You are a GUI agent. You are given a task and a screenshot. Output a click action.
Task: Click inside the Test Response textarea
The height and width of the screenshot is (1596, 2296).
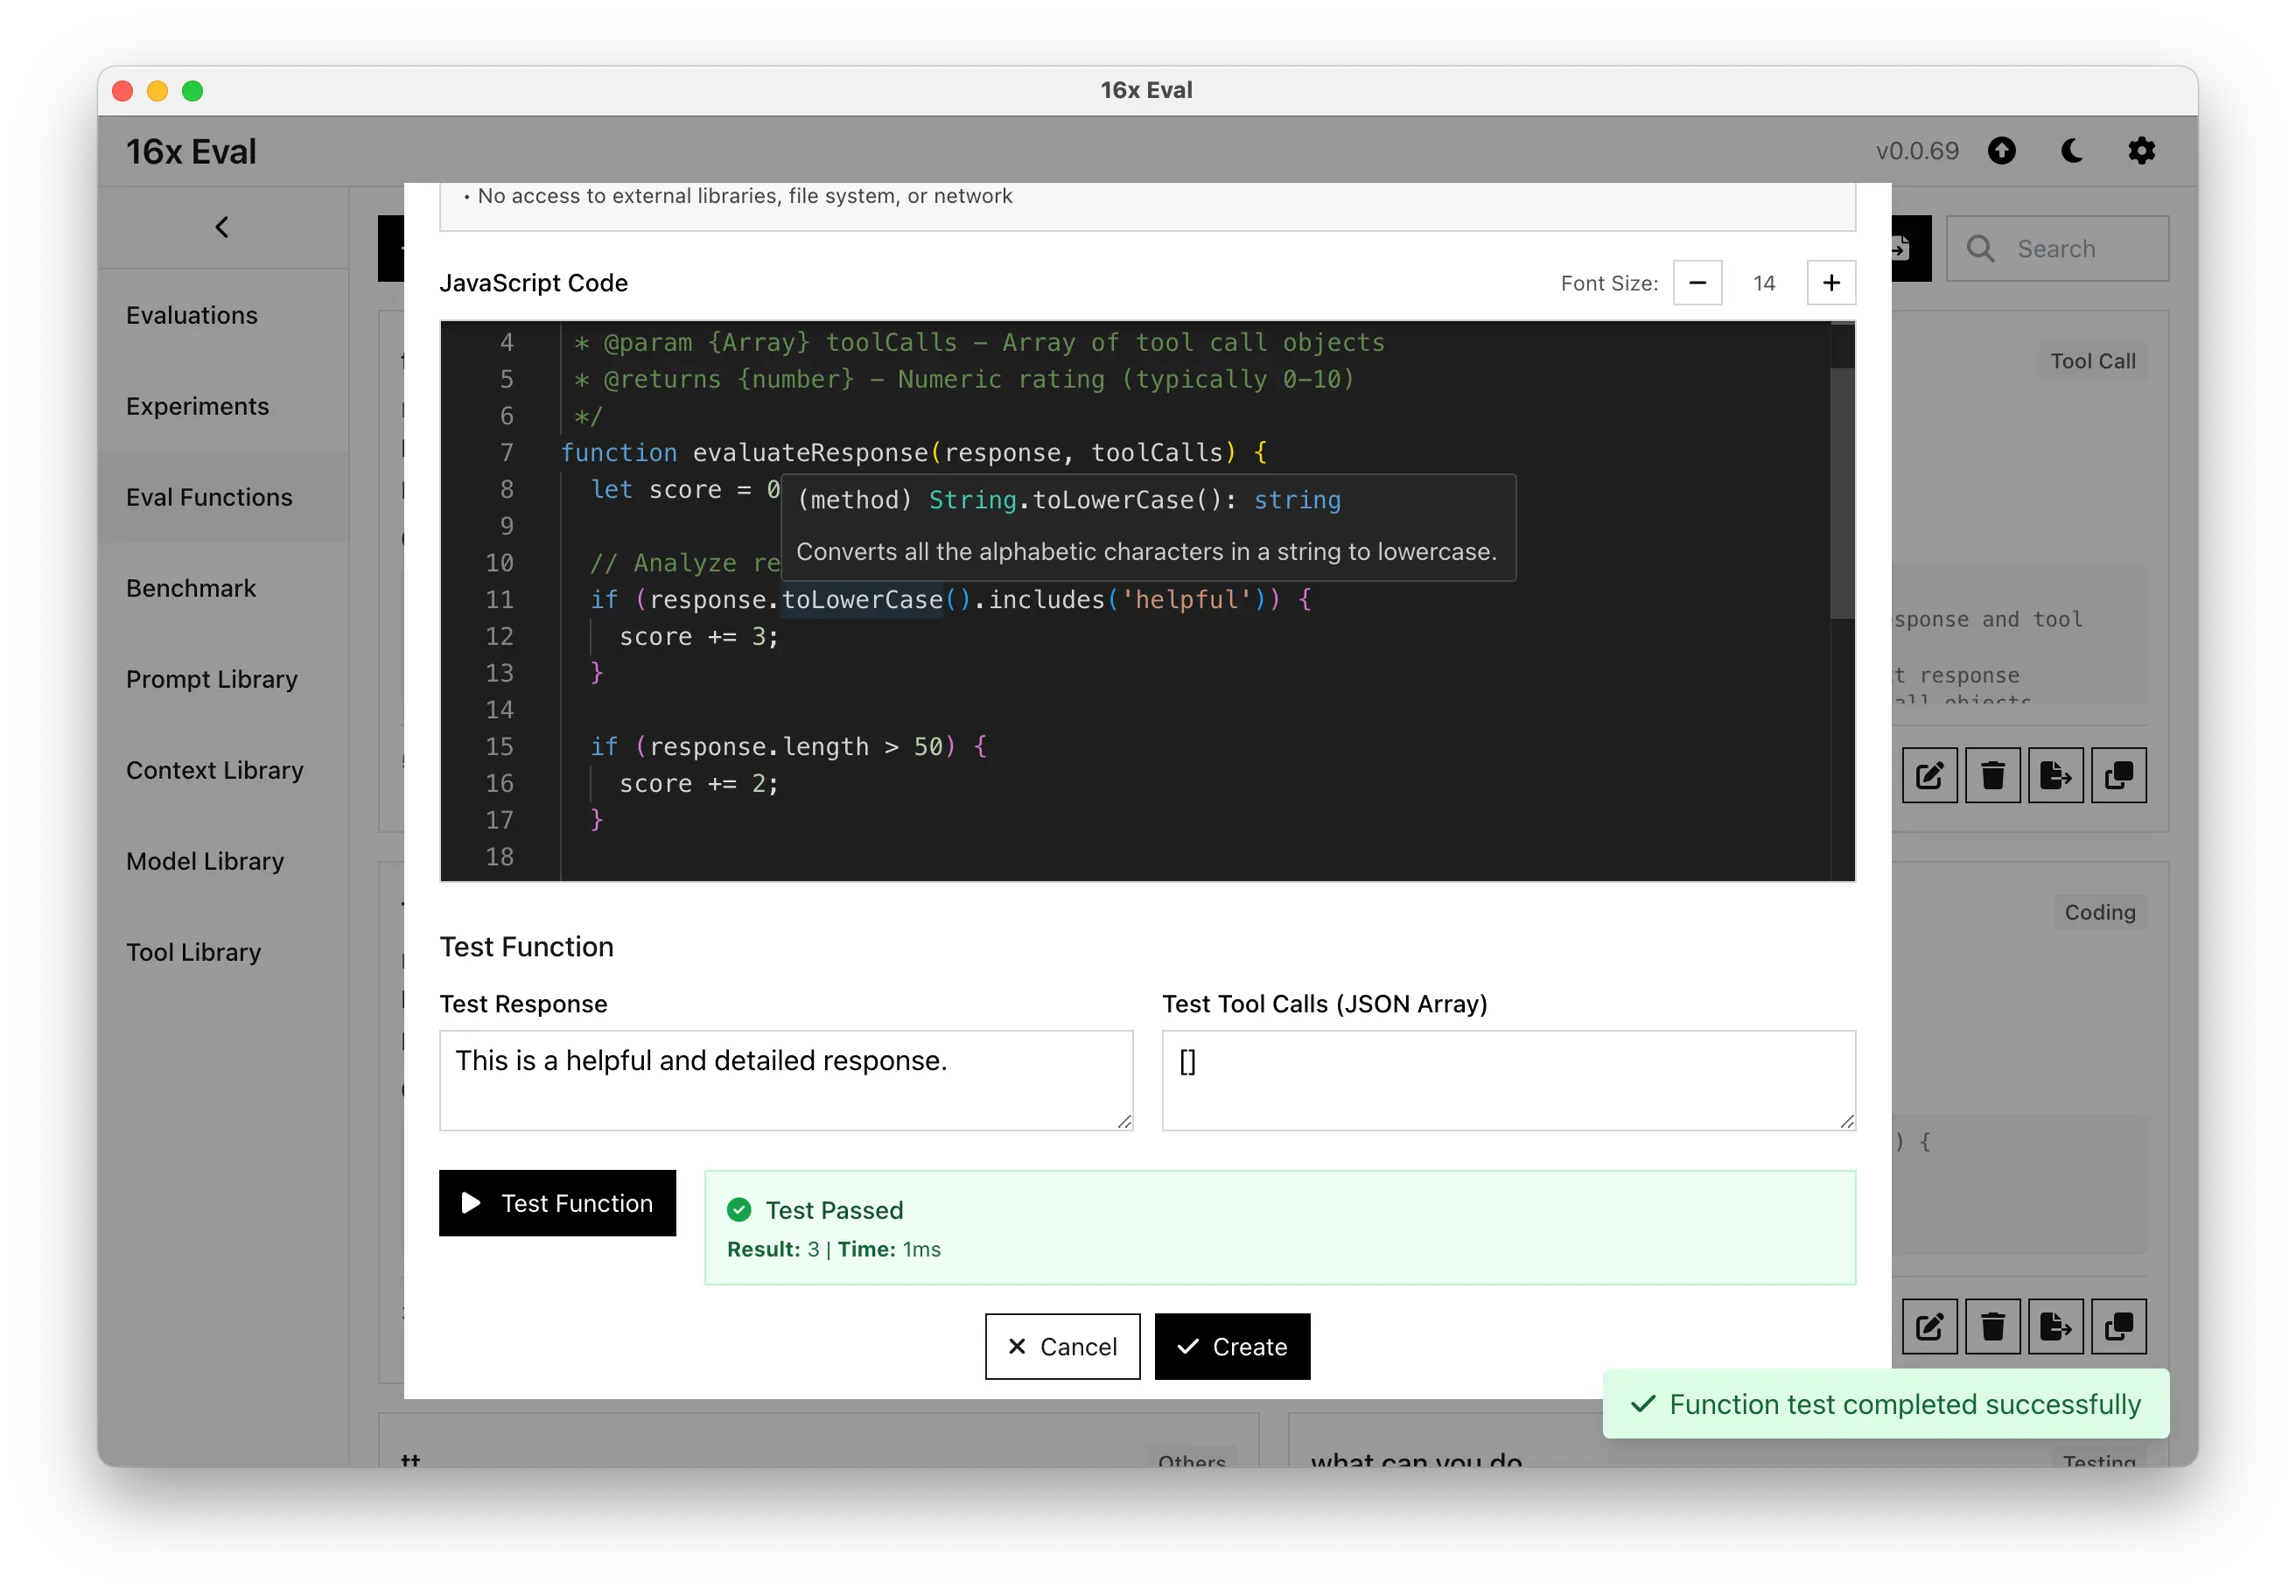pos(786,1080)
